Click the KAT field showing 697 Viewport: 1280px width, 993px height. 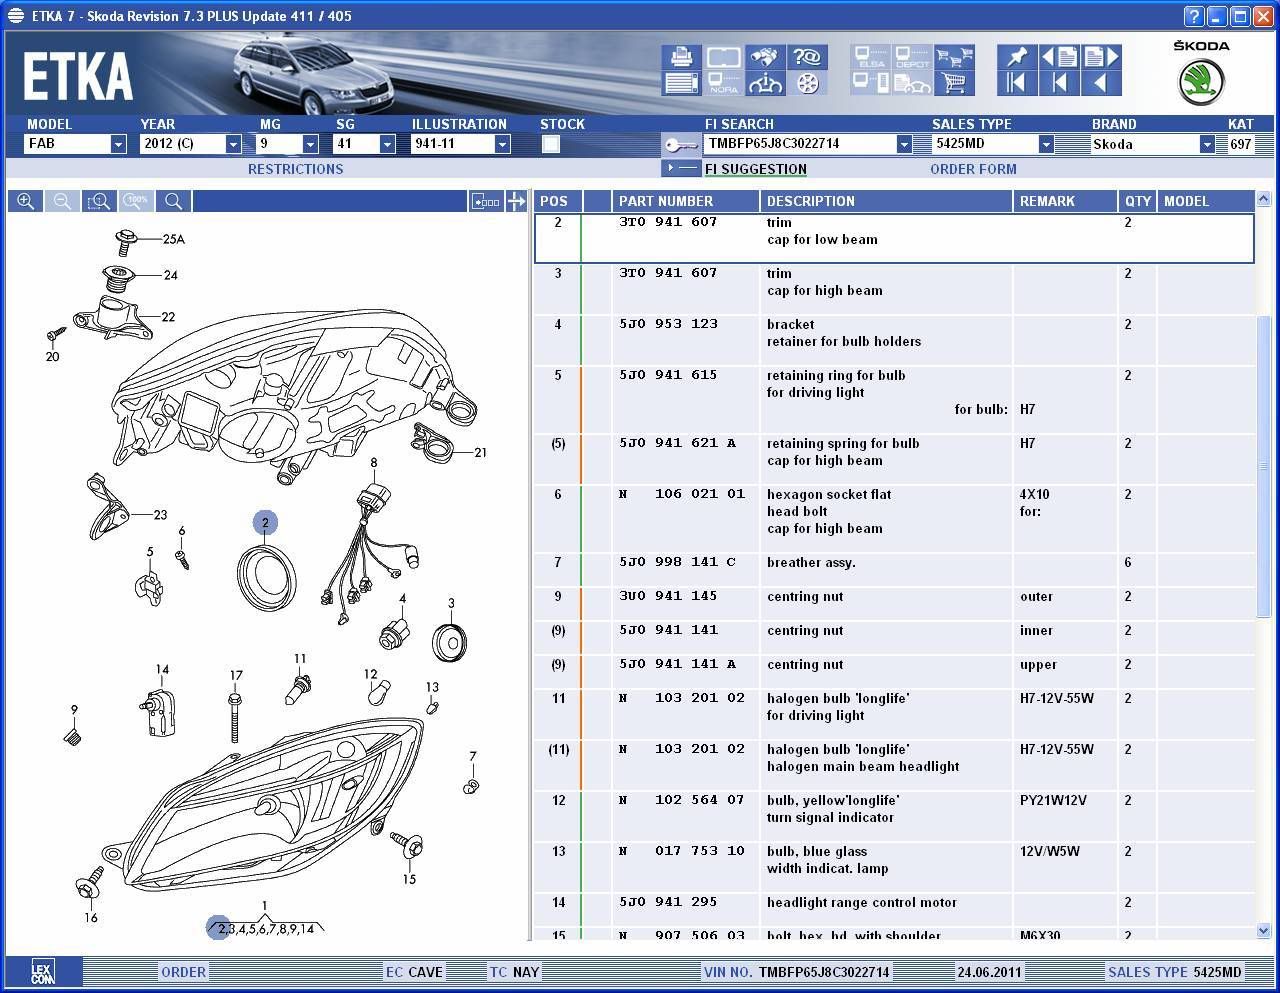coord(1240,144)
